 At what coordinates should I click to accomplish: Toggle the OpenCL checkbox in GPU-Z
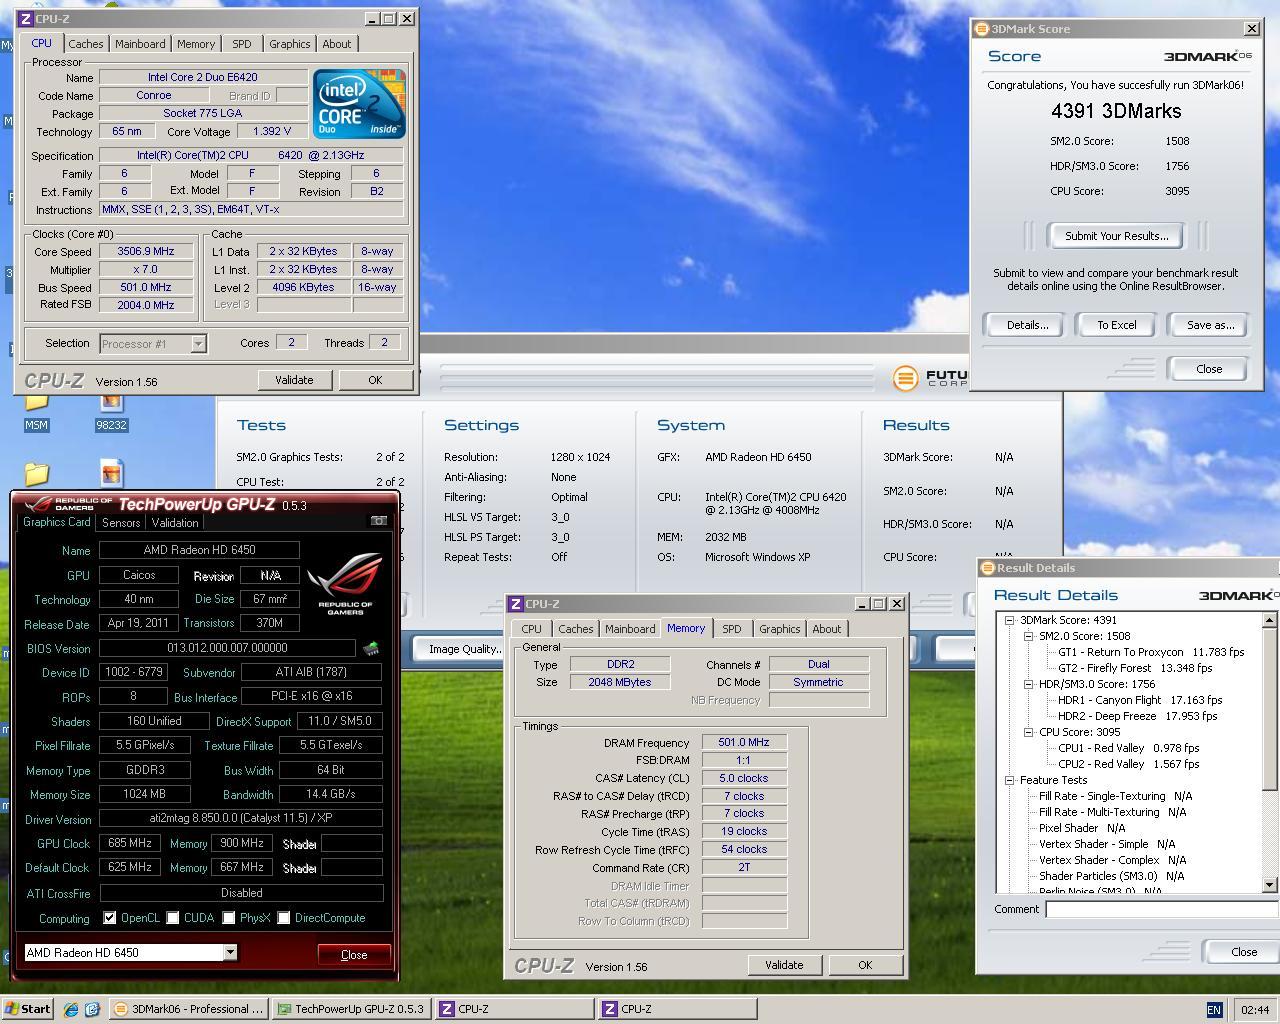point(110,918)
